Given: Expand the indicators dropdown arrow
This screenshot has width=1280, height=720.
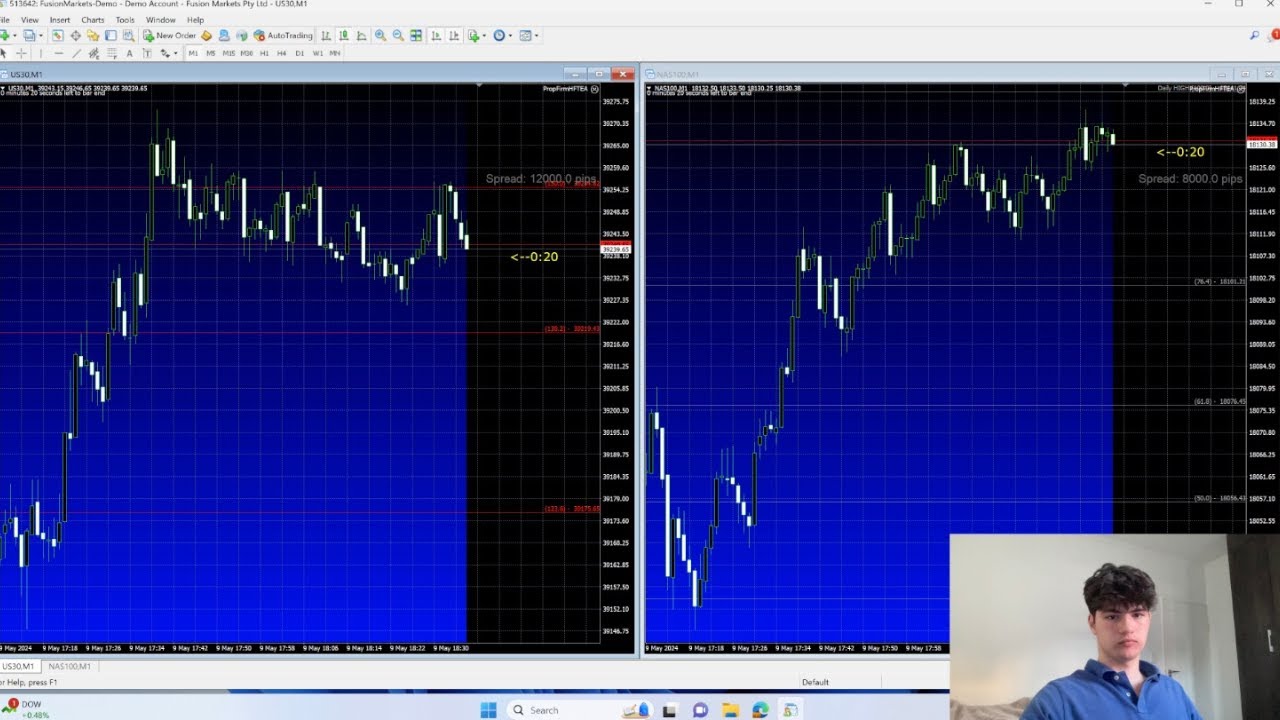Looking at the screenshot, I should click(484, 35).
